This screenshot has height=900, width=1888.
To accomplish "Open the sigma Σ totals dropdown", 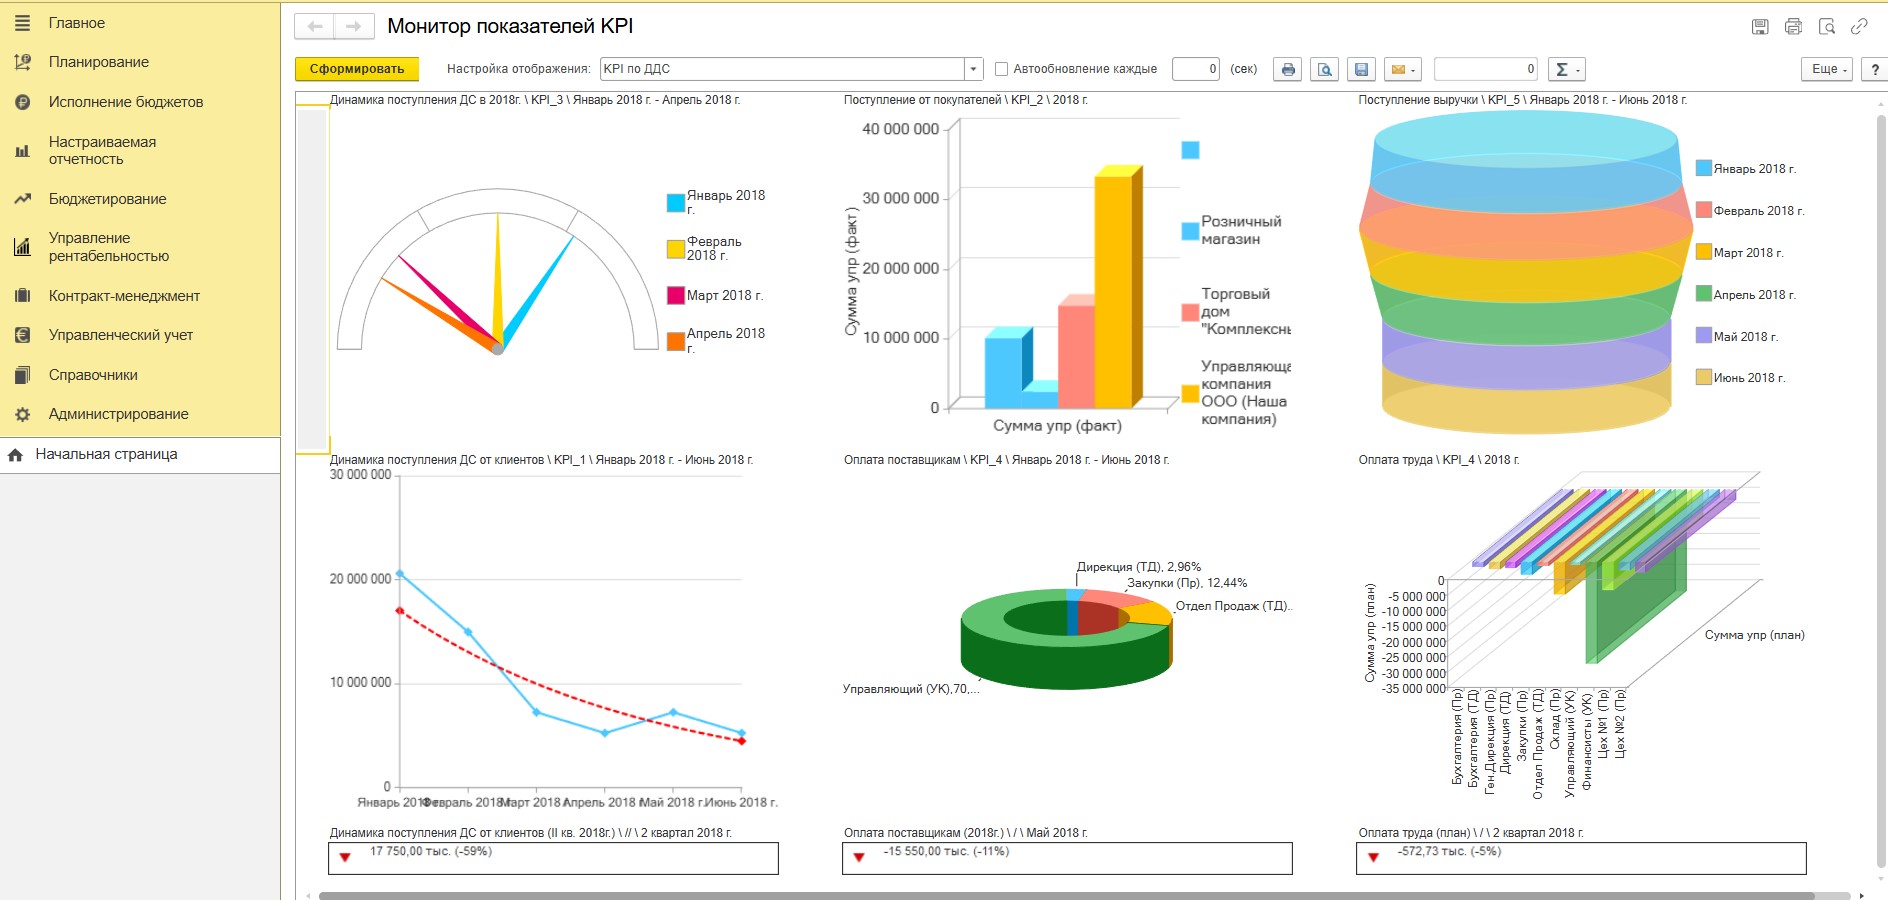I will pos(1566,69).
